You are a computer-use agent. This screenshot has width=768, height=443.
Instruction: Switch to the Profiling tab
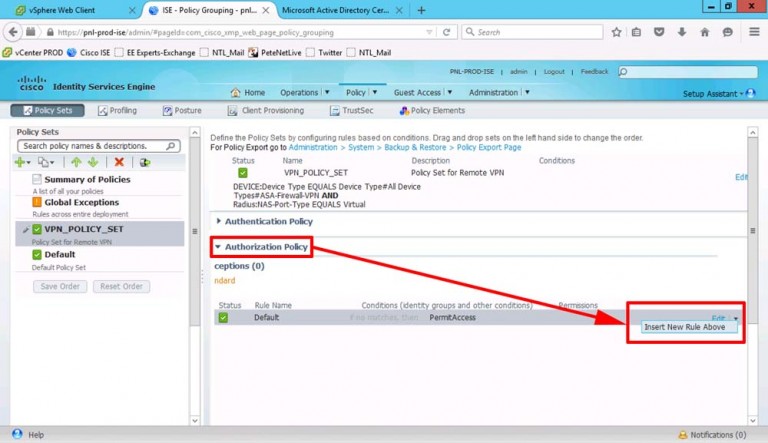pyautogui.click(x=117, y=110)
